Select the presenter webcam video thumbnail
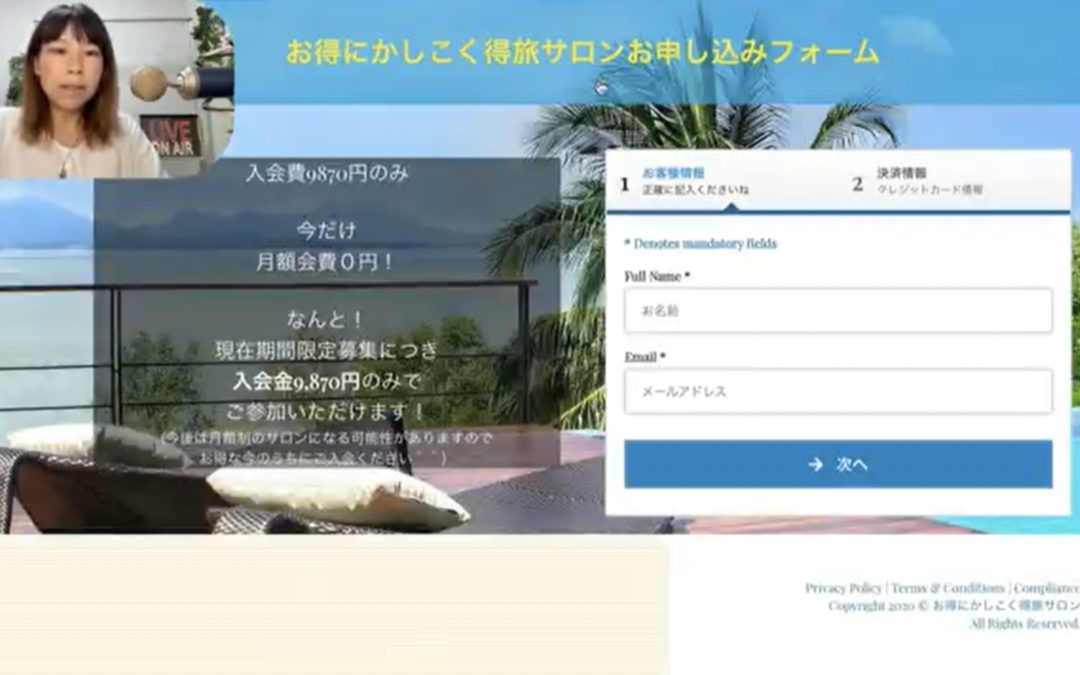 tap(90, 90)
